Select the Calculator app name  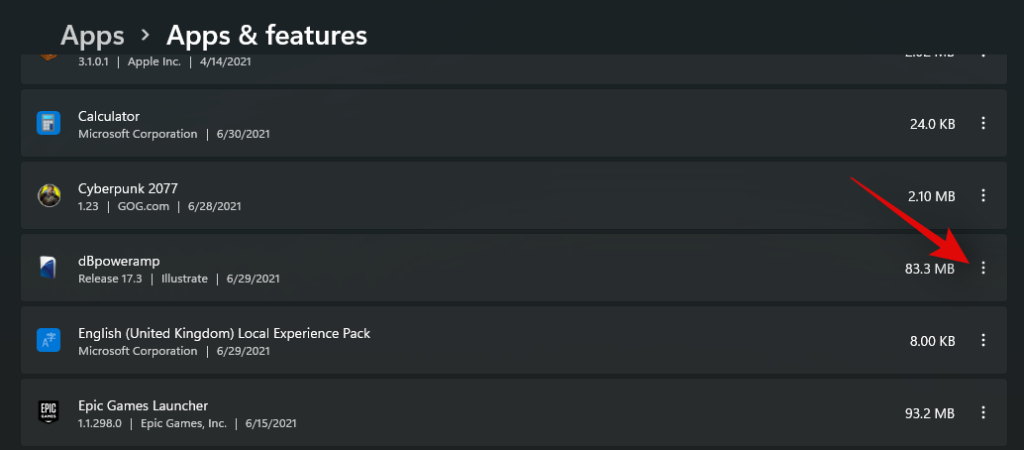pyautogui.click(x=108, y=116)
